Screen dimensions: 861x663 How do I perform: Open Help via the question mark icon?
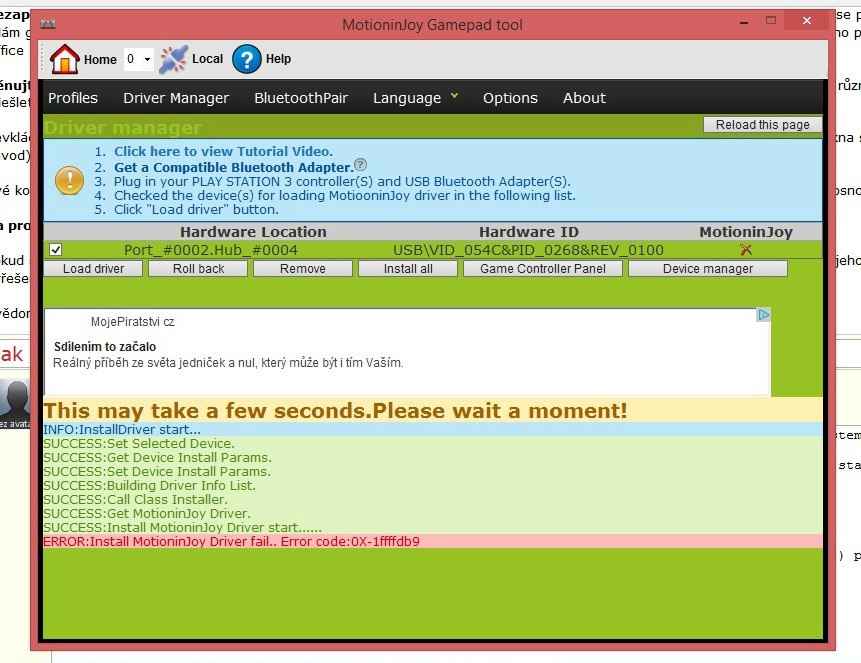[x=247, y=59]
